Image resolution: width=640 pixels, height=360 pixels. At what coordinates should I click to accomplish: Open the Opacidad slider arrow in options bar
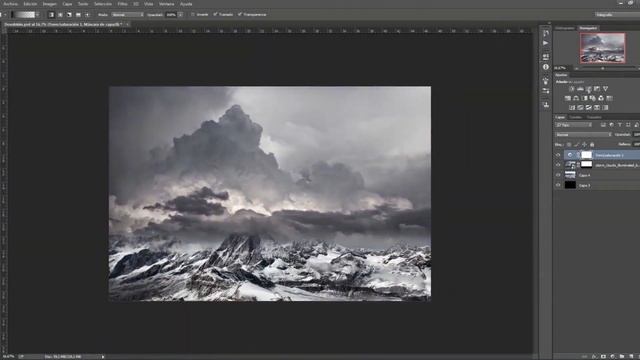[x=180, y=15]
